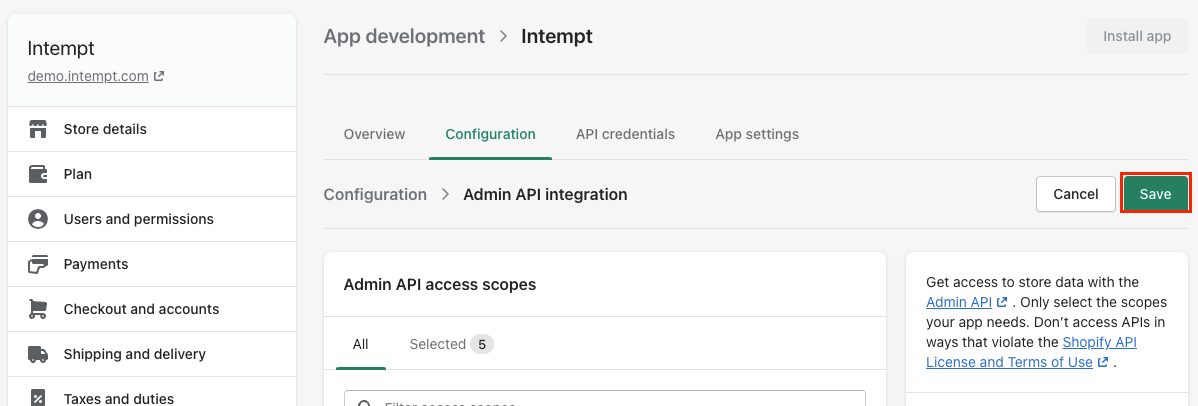Click the Intempt store name heading
Screen dimensions: 1198x406
[61, 48]
